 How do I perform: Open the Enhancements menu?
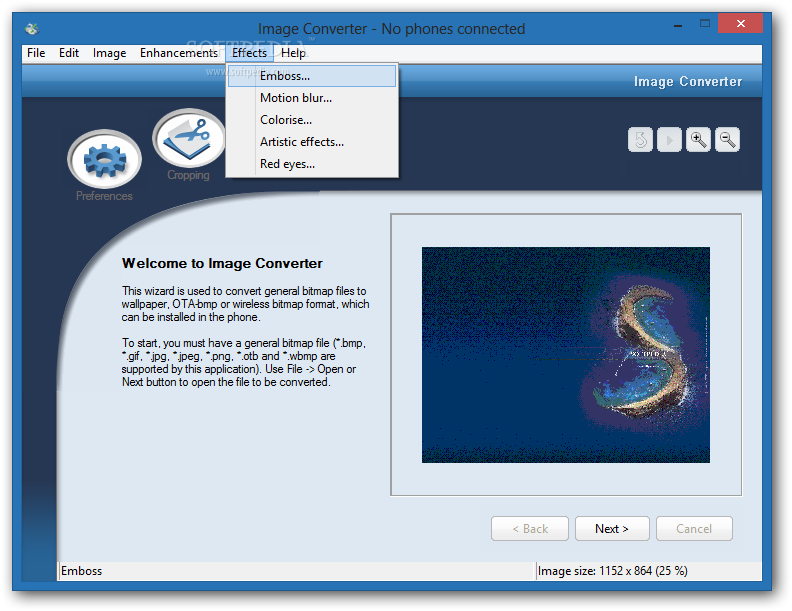179,53
